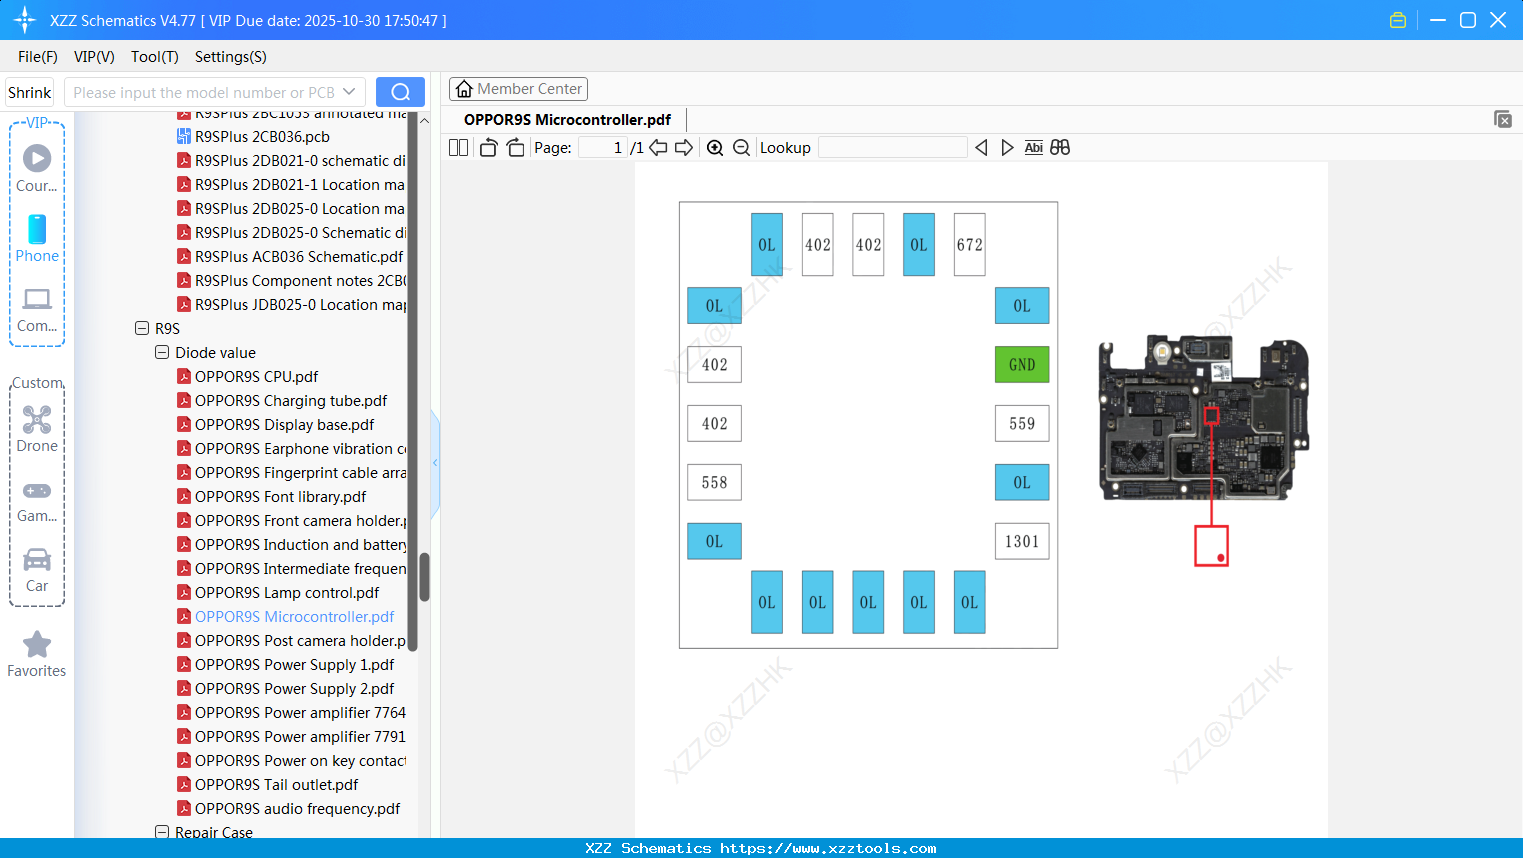Open OPPOR9S Earphone vibration file
This screenshot has width=1523, height=858.
(x=300, y=448)
